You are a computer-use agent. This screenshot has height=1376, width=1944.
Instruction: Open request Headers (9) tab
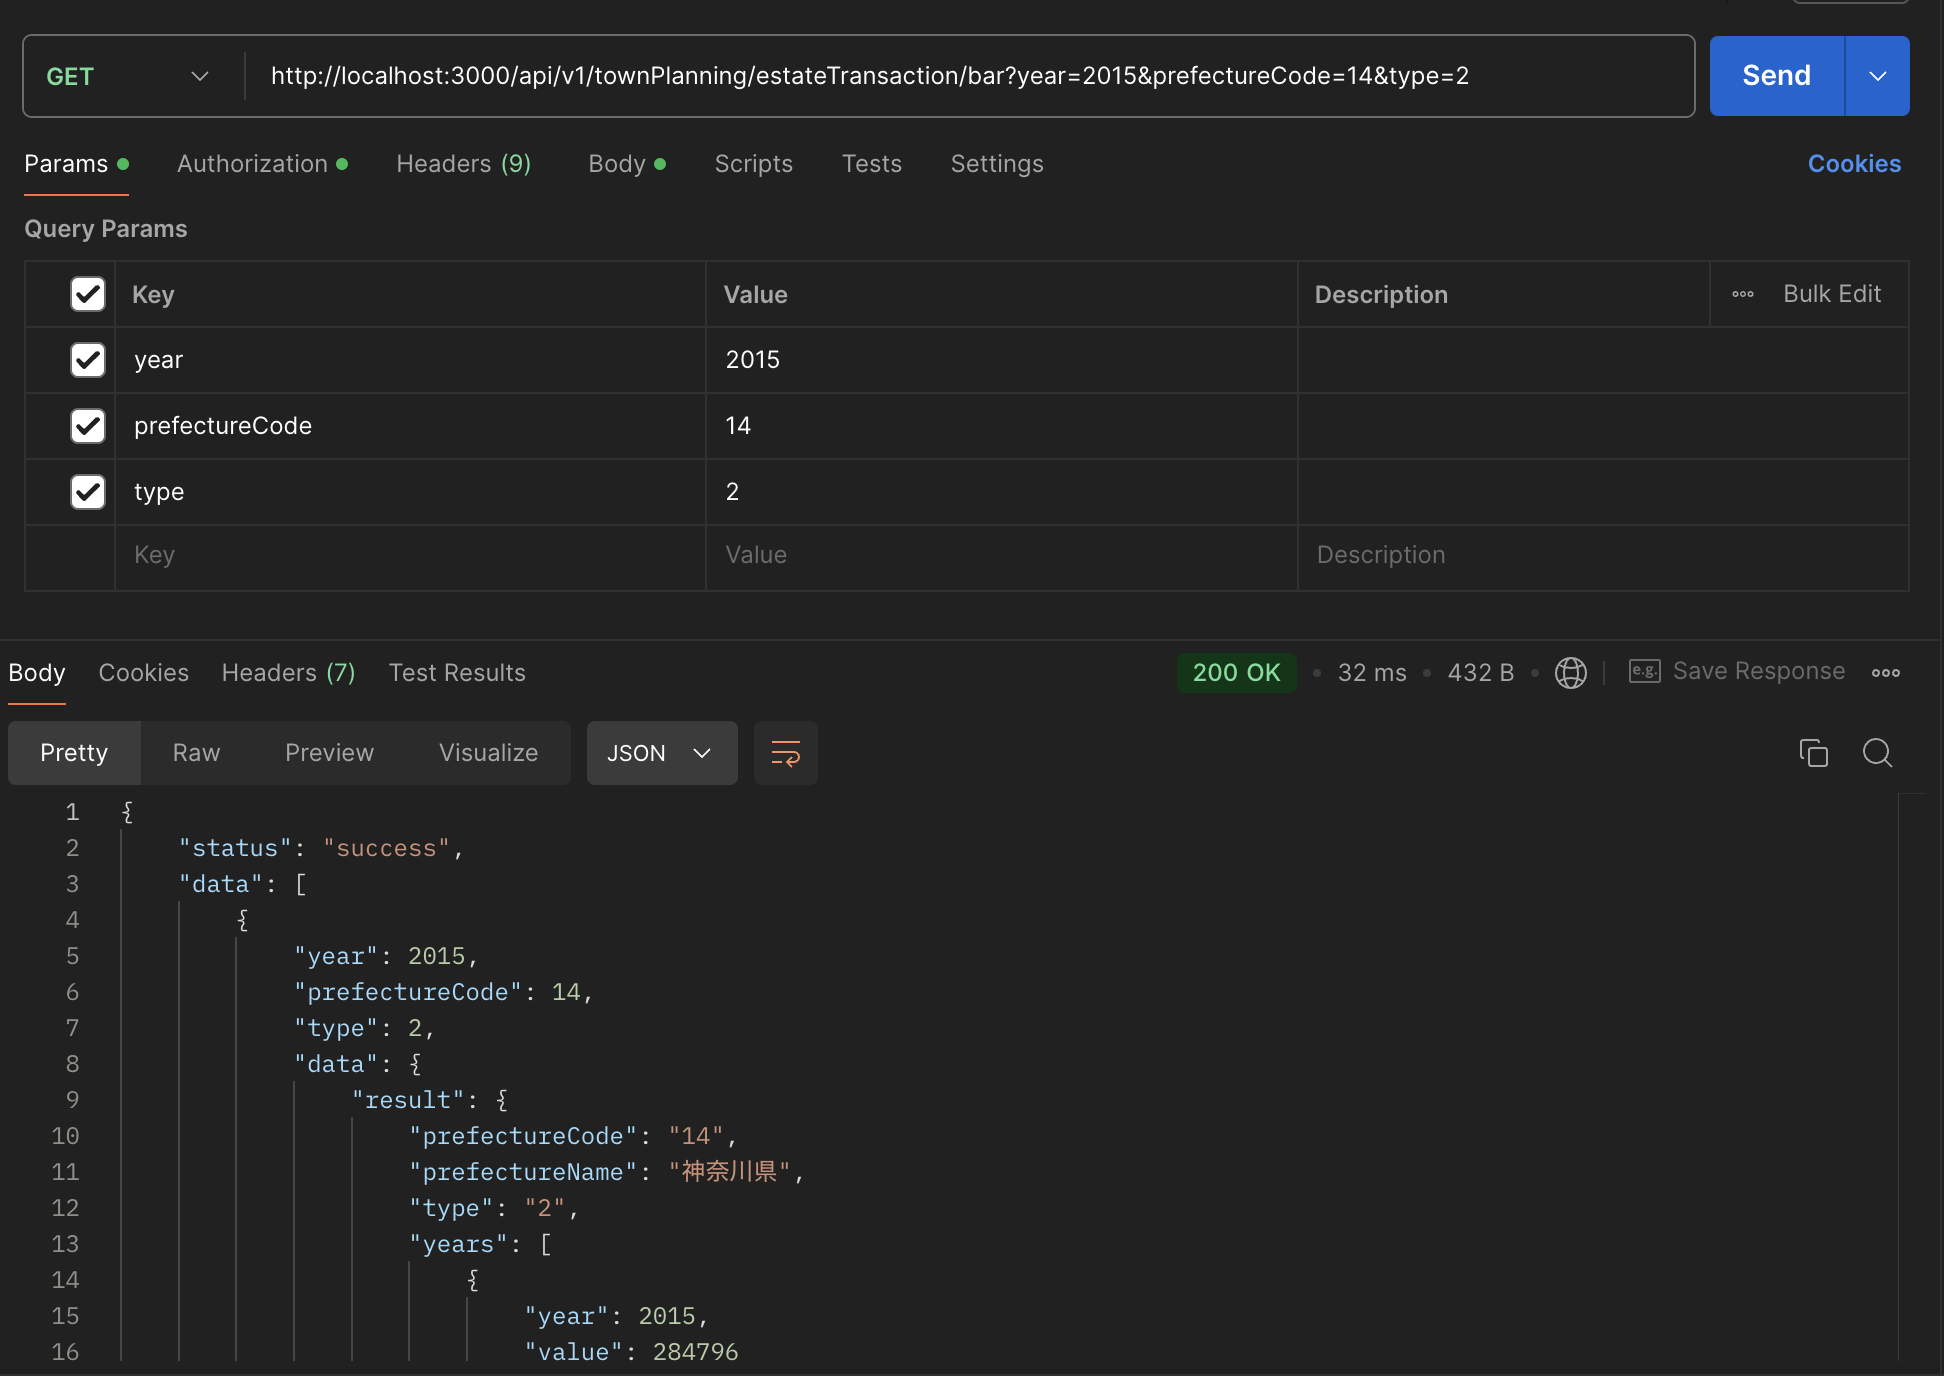click(x=463, y=164)
